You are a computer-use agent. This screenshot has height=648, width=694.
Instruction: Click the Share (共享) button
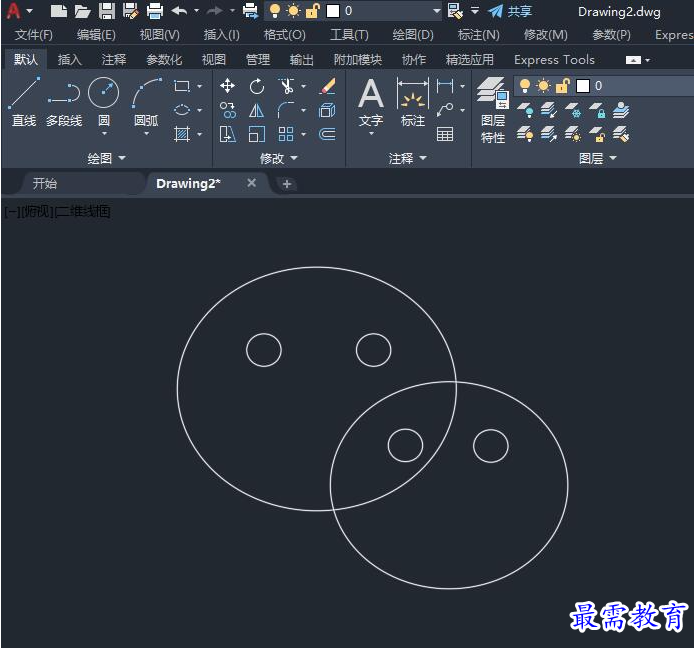click(510, 11)
